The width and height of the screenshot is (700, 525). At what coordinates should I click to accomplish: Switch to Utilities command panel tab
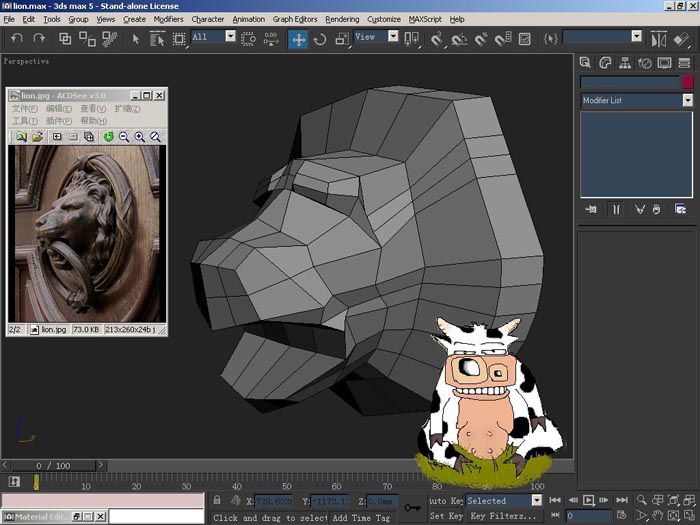click(684, 63)
